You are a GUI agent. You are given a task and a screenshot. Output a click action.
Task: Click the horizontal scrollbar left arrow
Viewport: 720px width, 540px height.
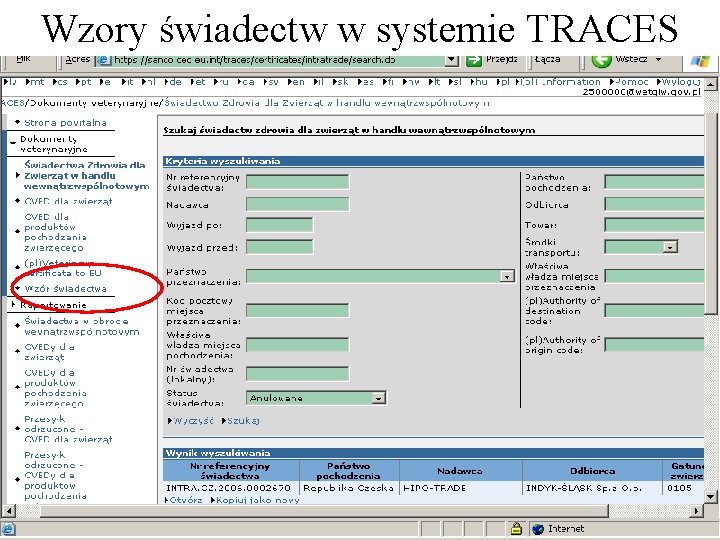(x=9, y=511)
